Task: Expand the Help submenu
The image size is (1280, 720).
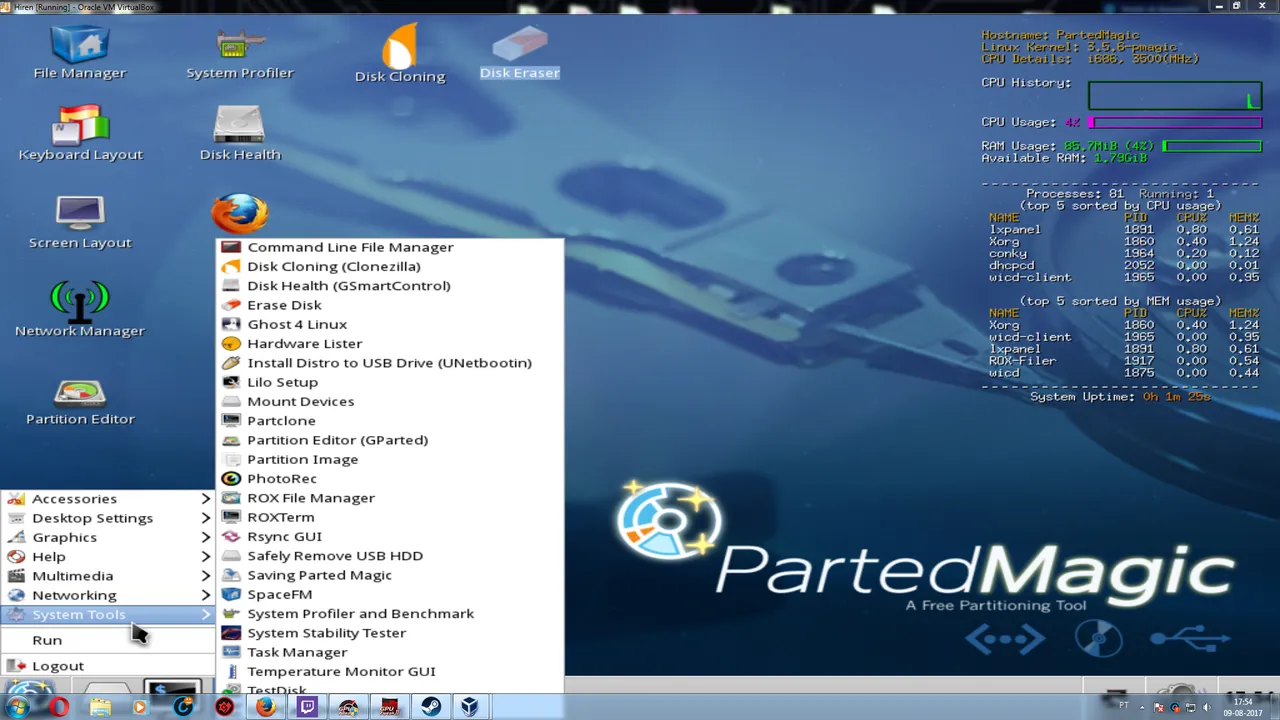Action: tap(108, 557)
